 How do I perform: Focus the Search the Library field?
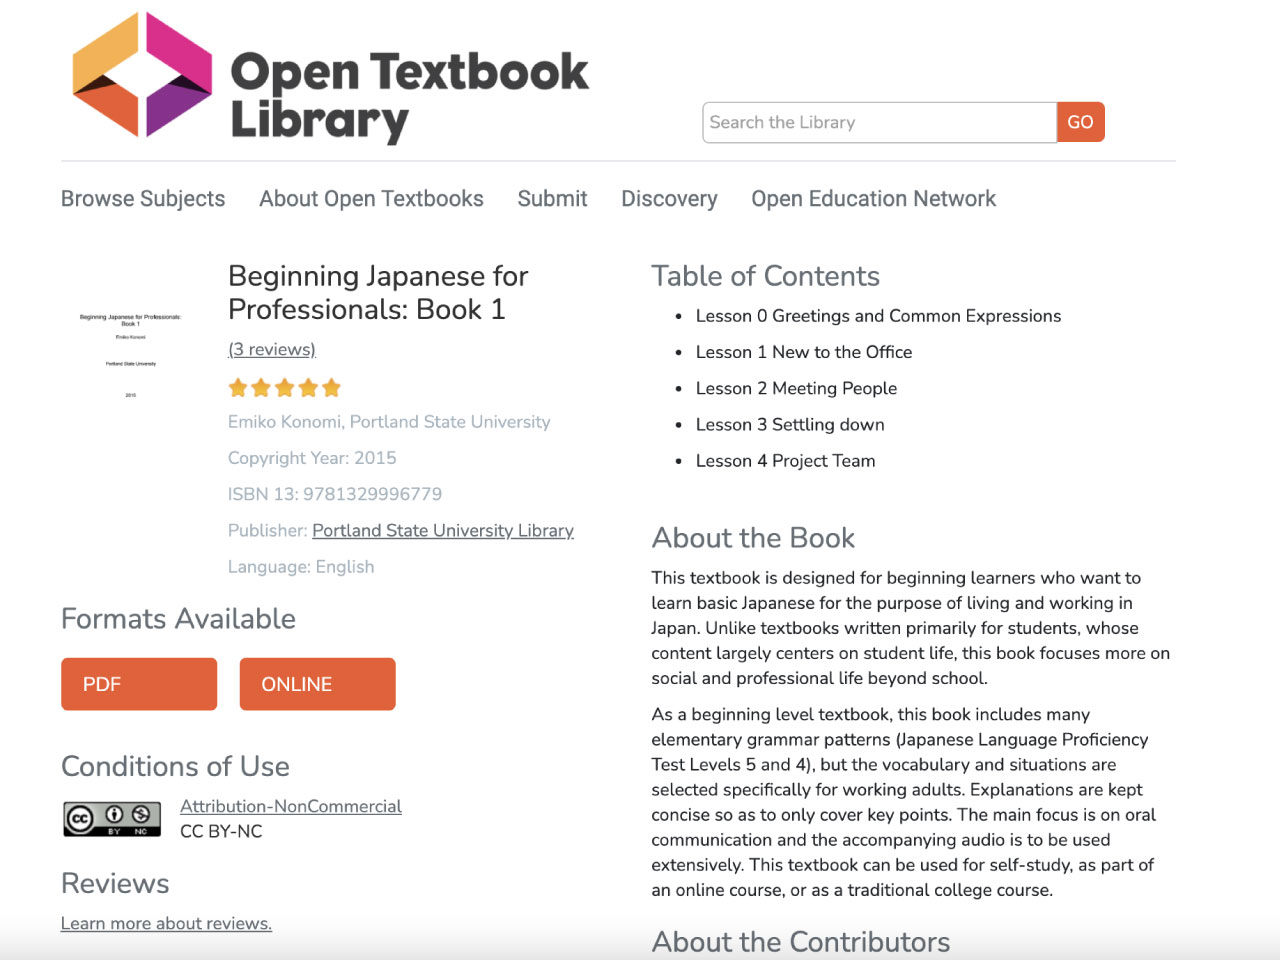pyautogui.click(x=879, y=122)
